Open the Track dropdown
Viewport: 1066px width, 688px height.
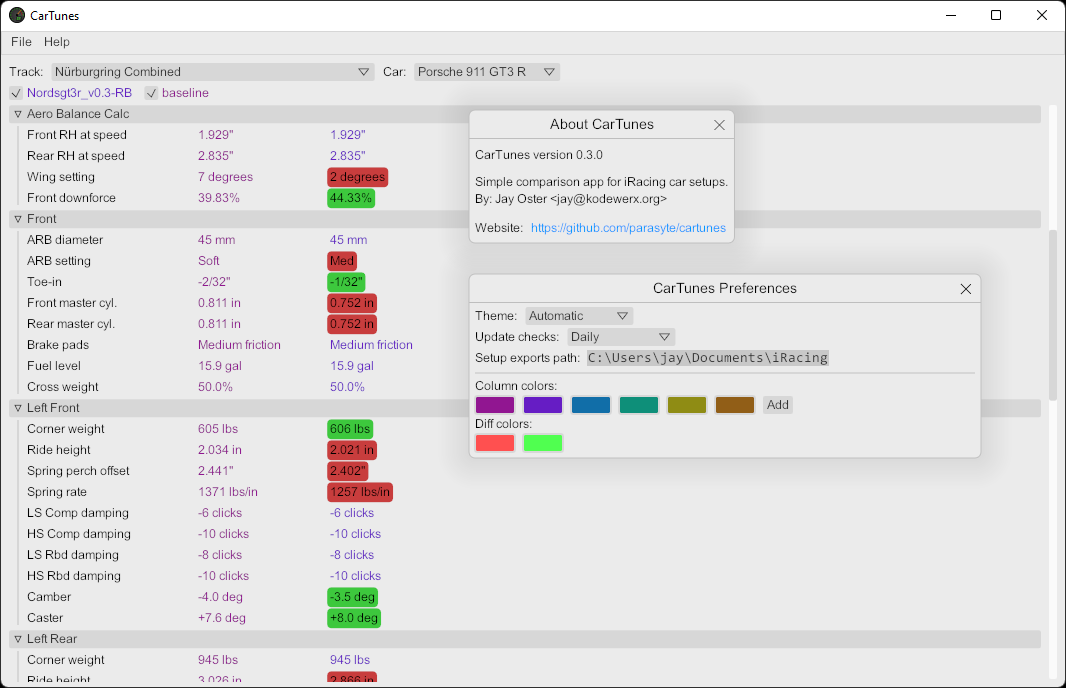[213, 72]
